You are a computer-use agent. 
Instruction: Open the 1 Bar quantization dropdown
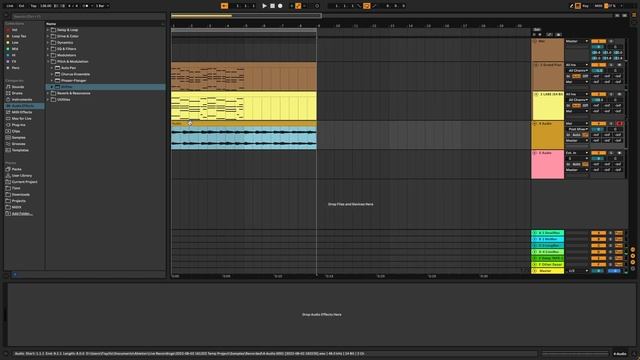tap(102, 6)
